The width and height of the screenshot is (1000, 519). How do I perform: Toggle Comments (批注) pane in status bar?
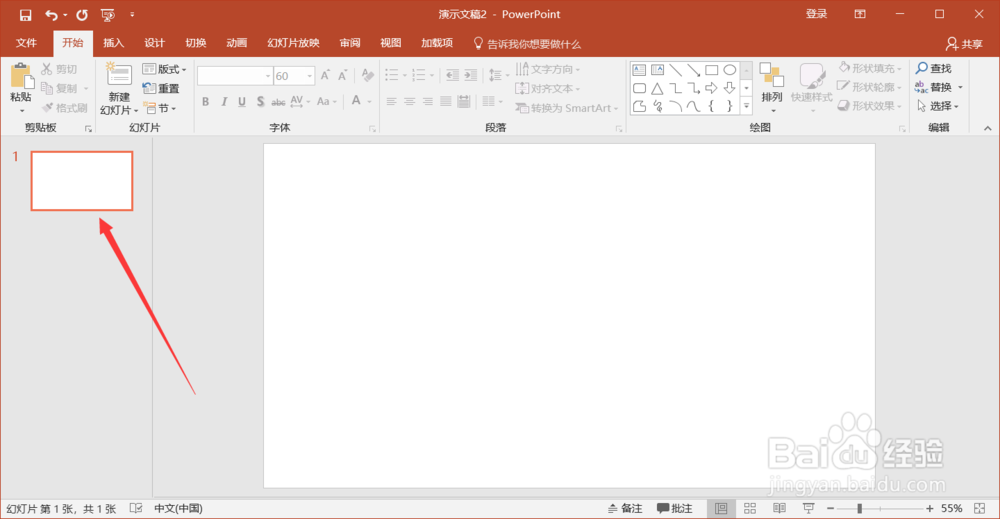(x=675, y=508)
